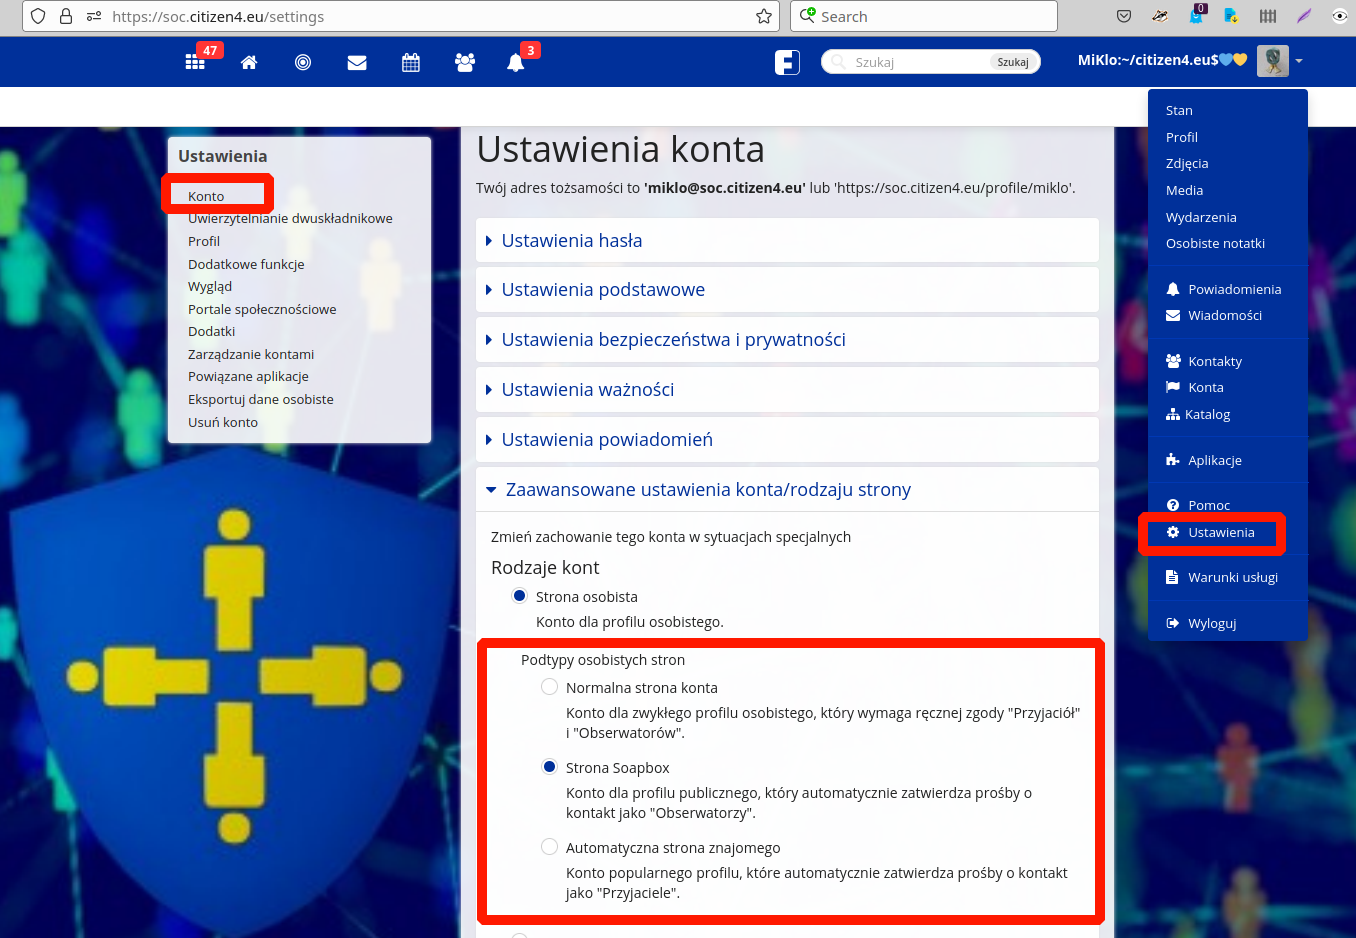This screenshot has height=938, width=1356.
Task: Open the apps grid menu icon
Action: [x=195, y=62]
